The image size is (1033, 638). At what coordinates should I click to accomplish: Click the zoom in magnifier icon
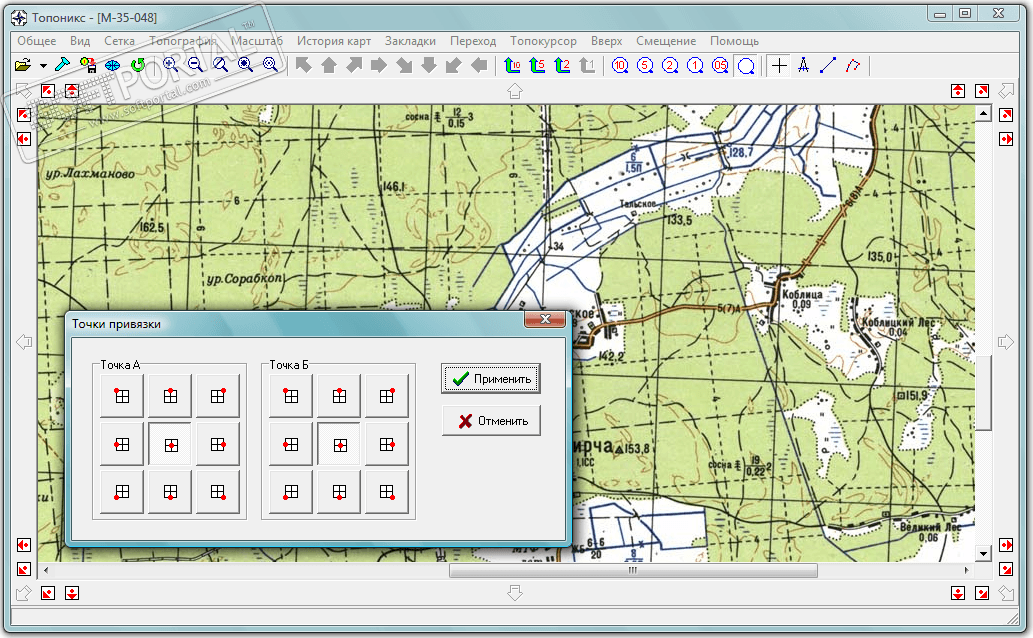tap(170, 66)
